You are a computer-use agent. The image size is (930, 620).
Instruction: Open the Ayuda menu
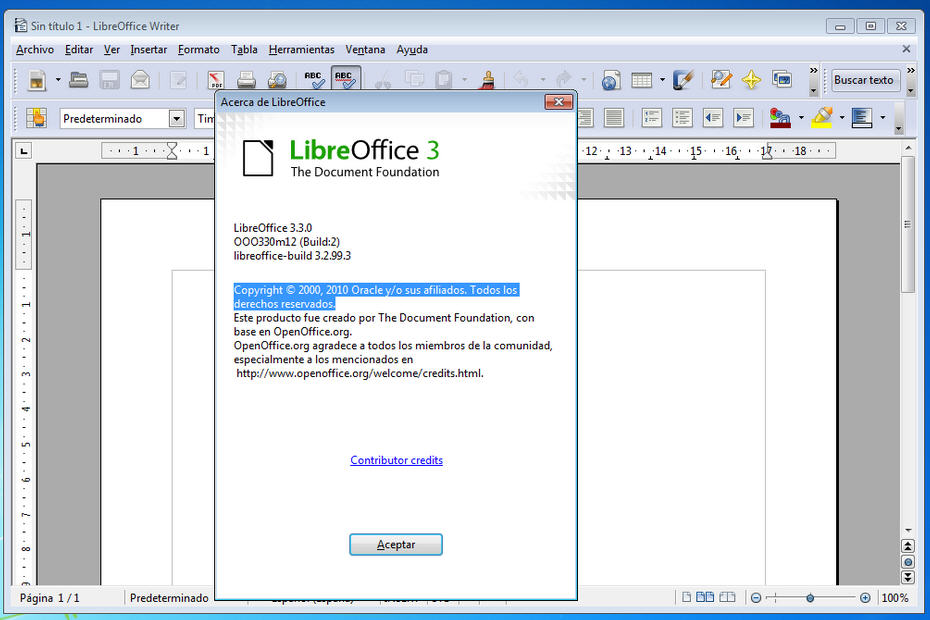click(412, 50)
